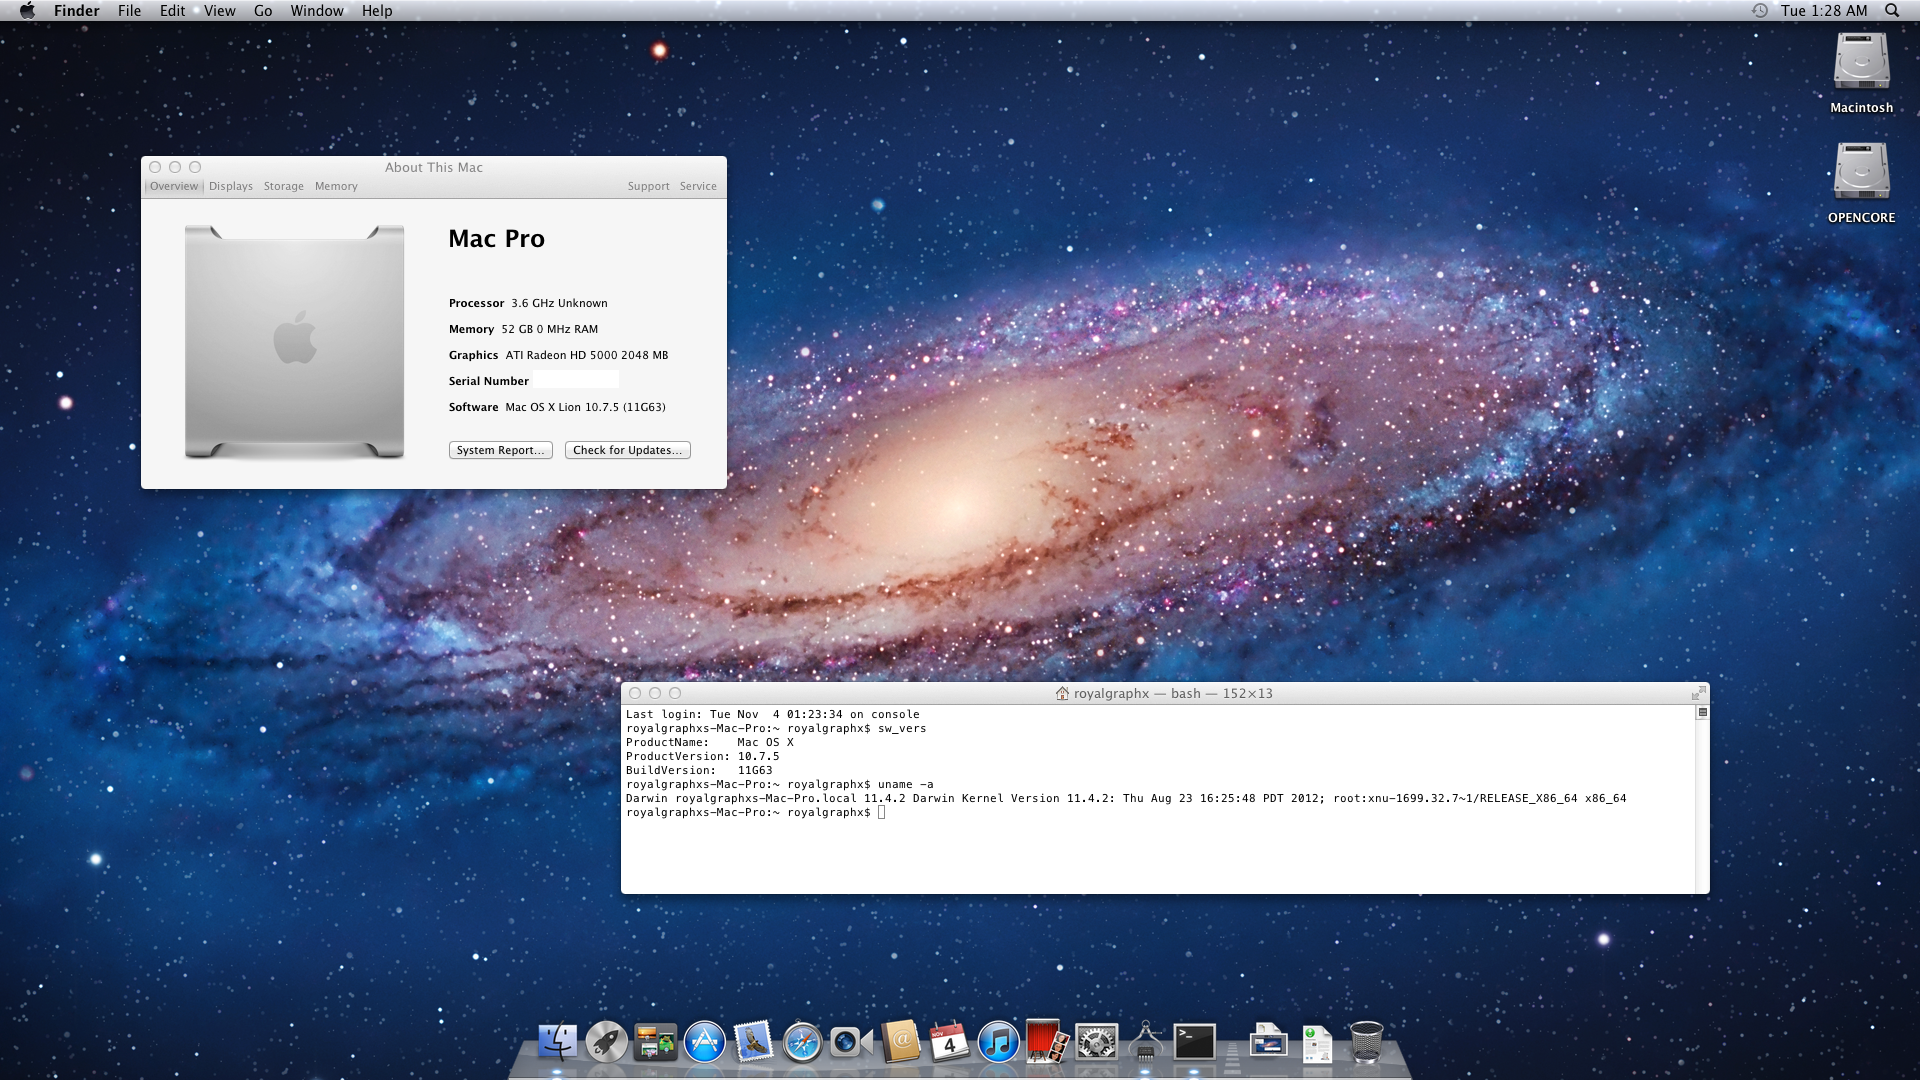Open the Go menu
Image resolution: width=1920 pixels, height=1080 pixels.
(263, 10)
